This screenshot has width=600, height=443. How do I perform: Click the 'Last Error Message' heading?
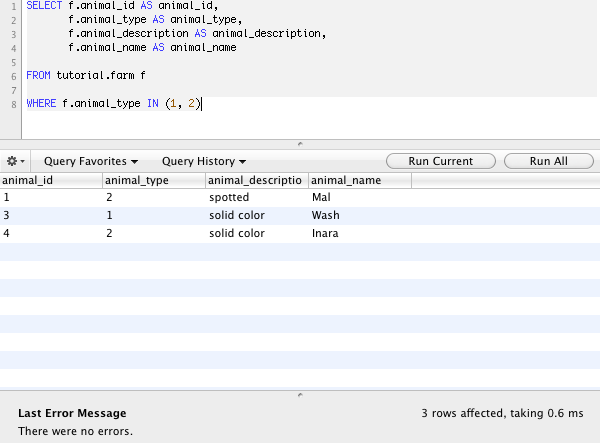pos(72,413)
